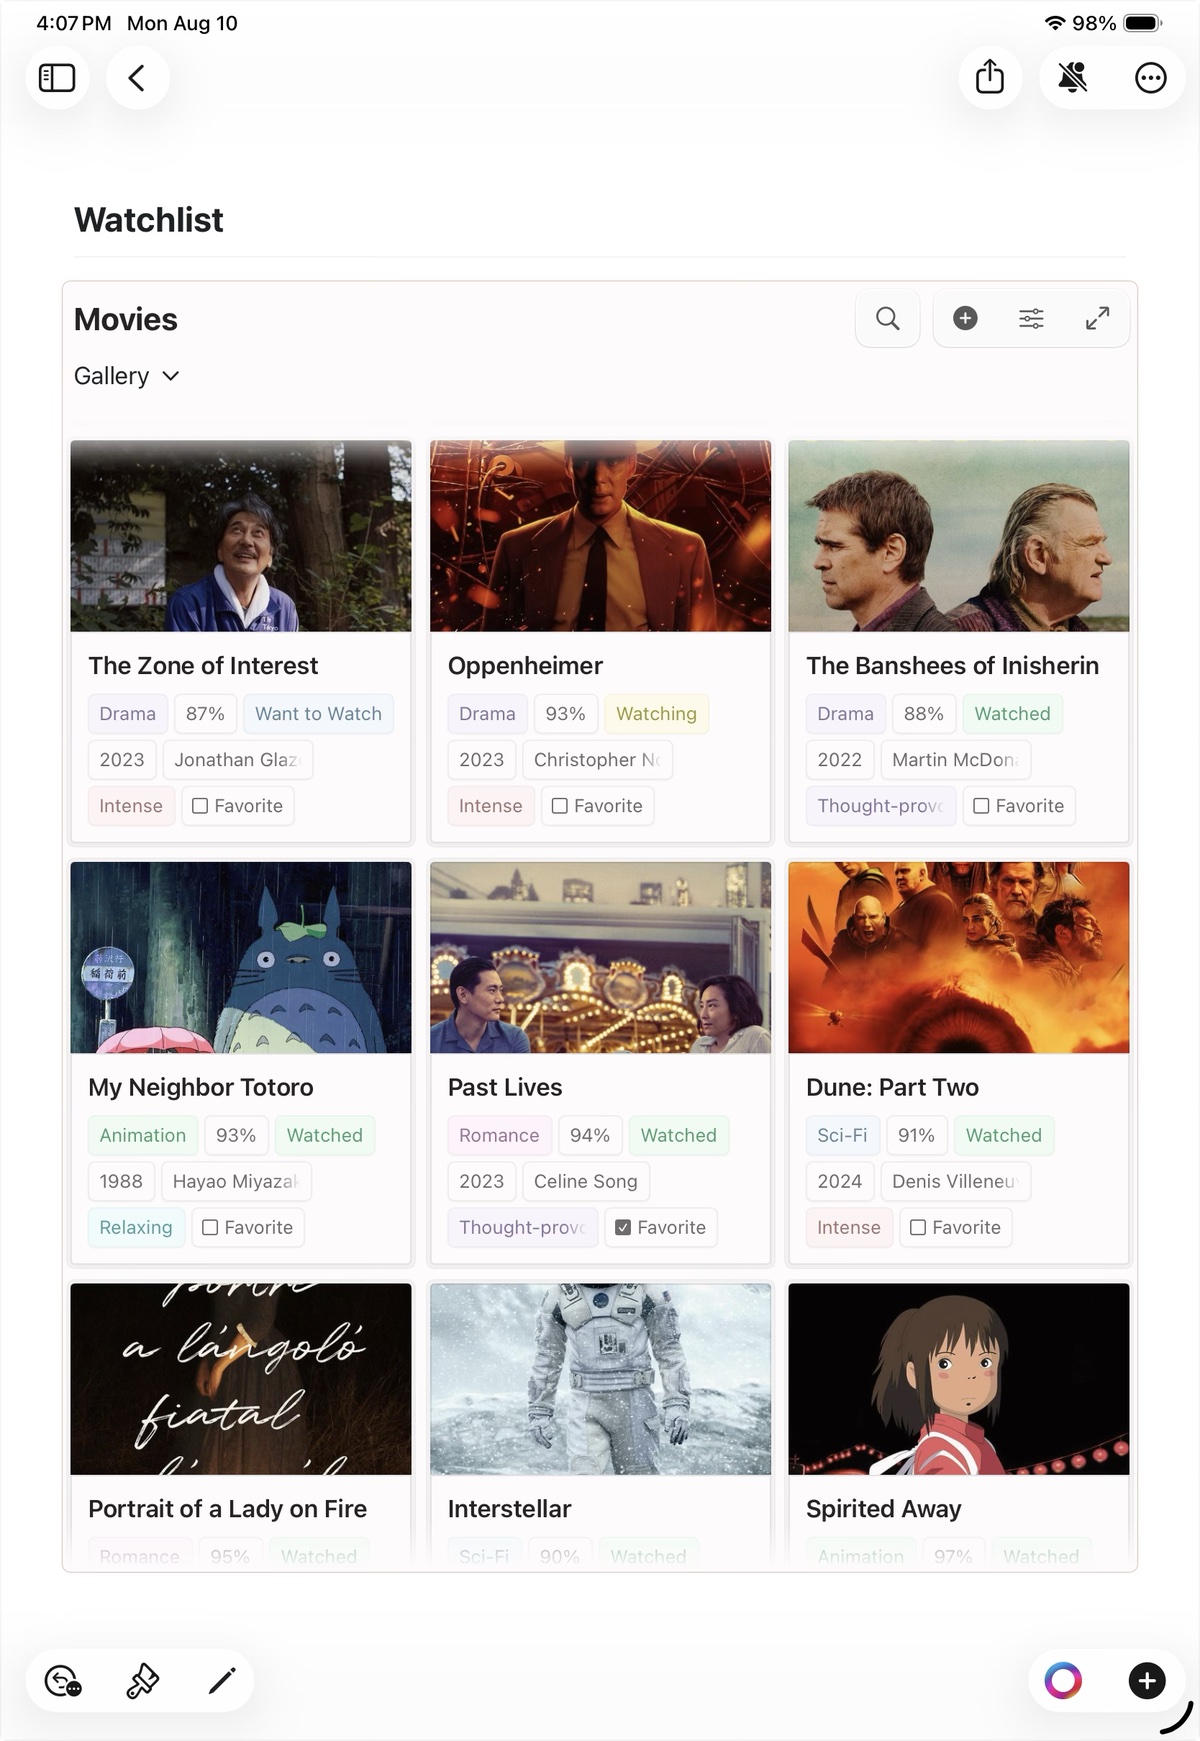1200x1741 pixels.
Task: Select the pencil drawing tool
Action: [222, 1681]
